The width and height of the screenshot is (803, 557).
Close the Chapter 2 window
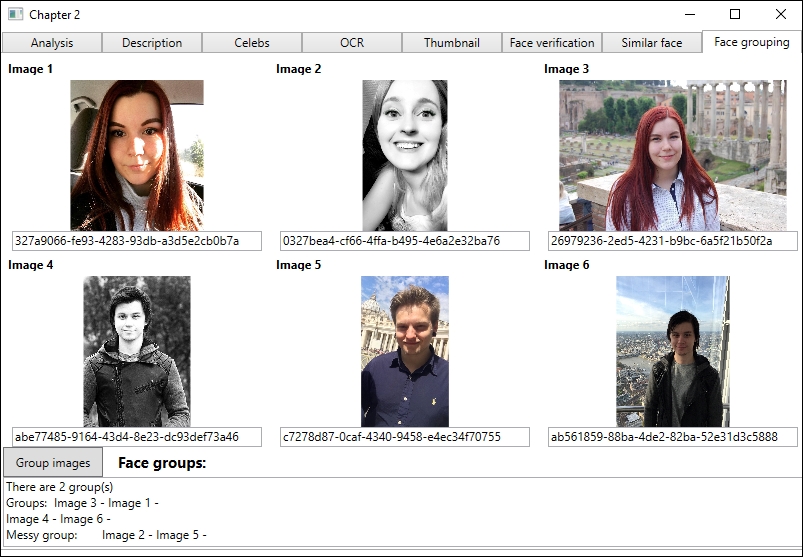pyautogui.click(x=780, y=14)
